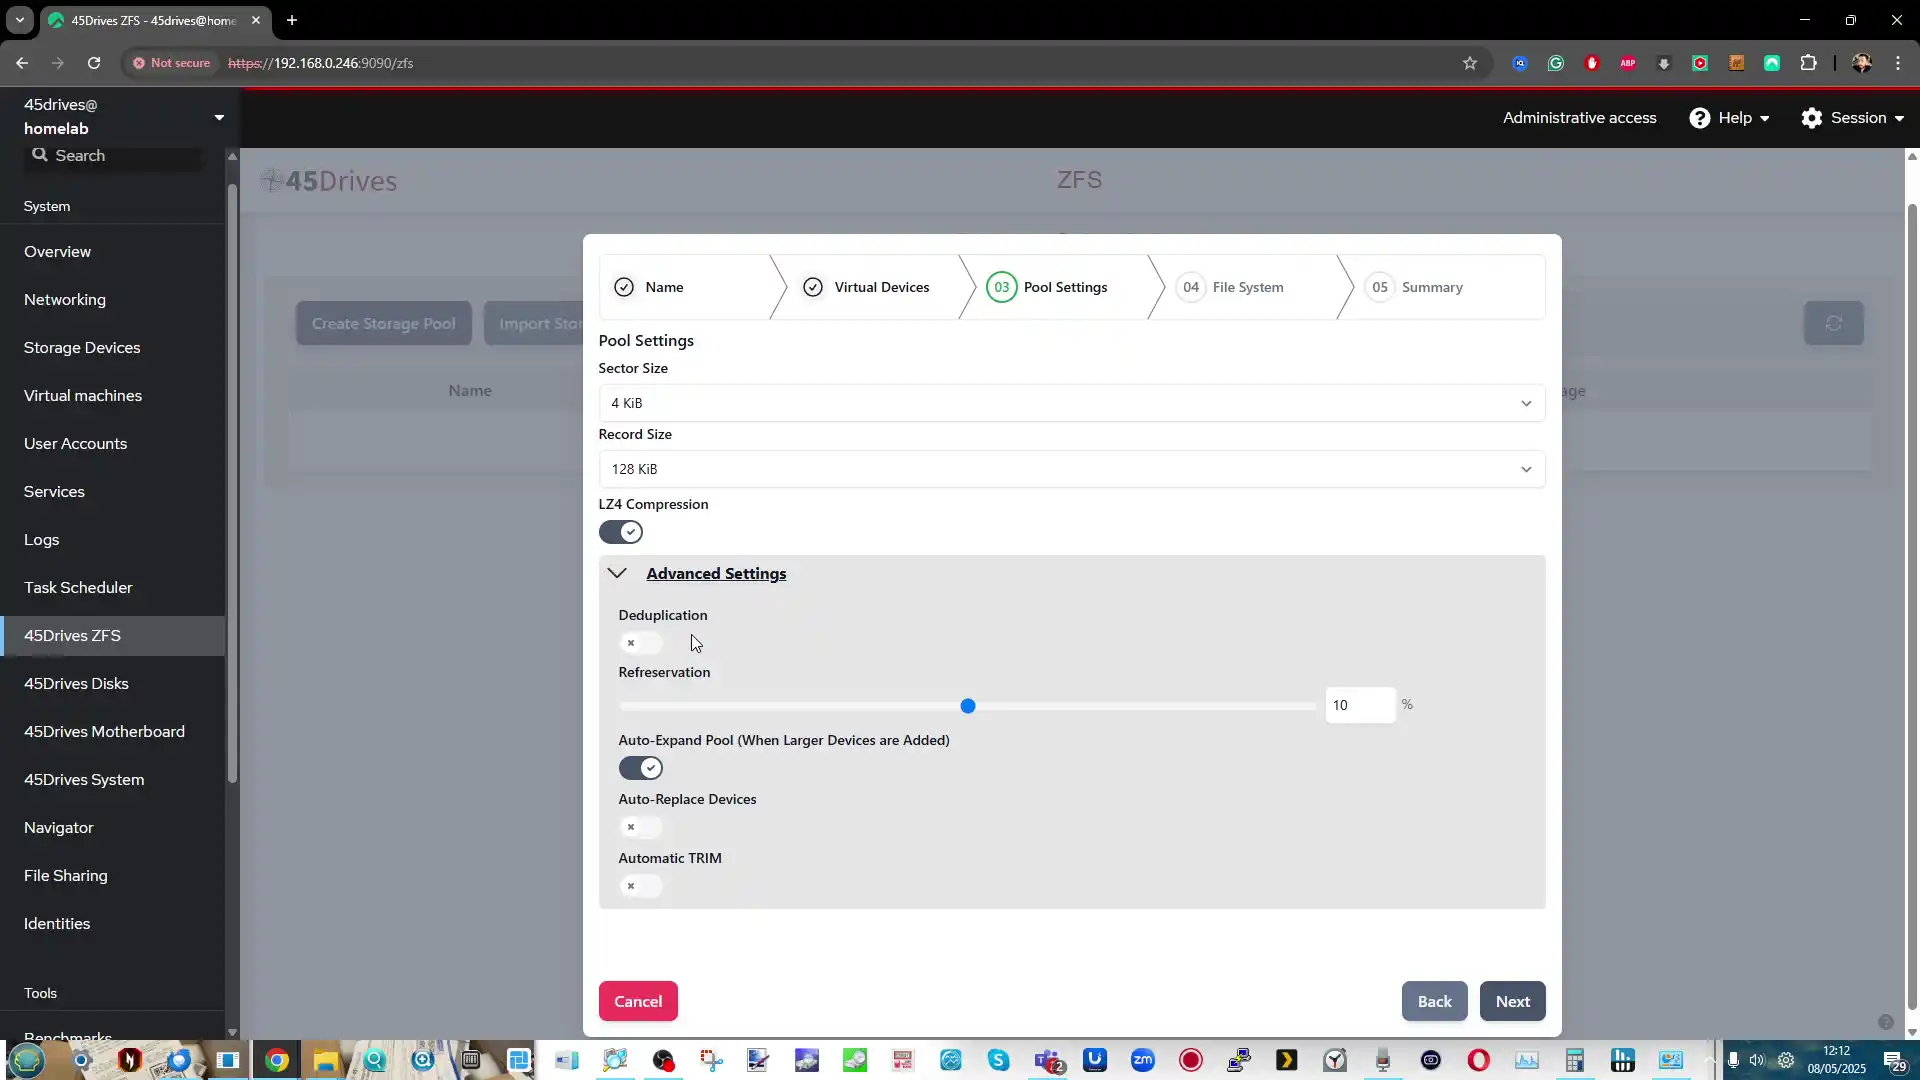
Task: Open Zoom from the taskbar
Action: click(1142, 1060)
